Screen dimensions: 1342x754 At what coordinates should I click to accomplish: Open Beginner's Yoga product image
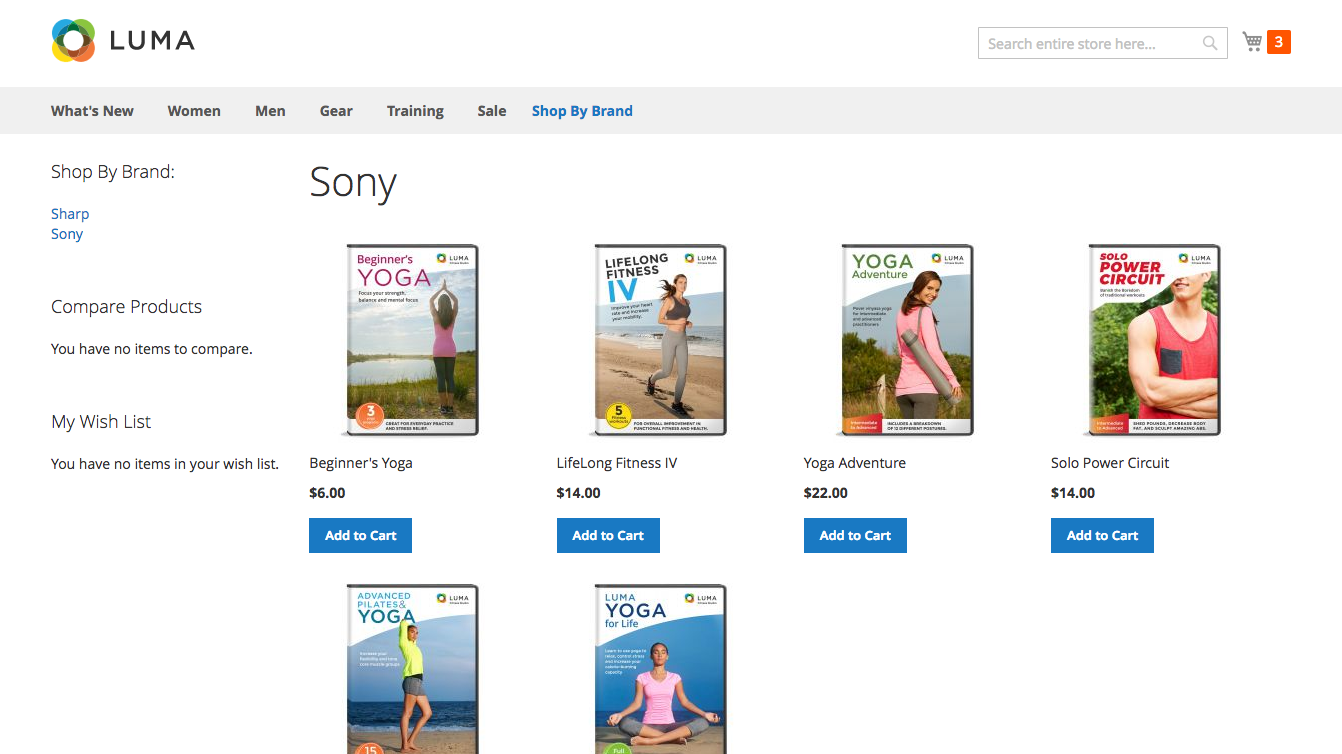tap(410, 340)
